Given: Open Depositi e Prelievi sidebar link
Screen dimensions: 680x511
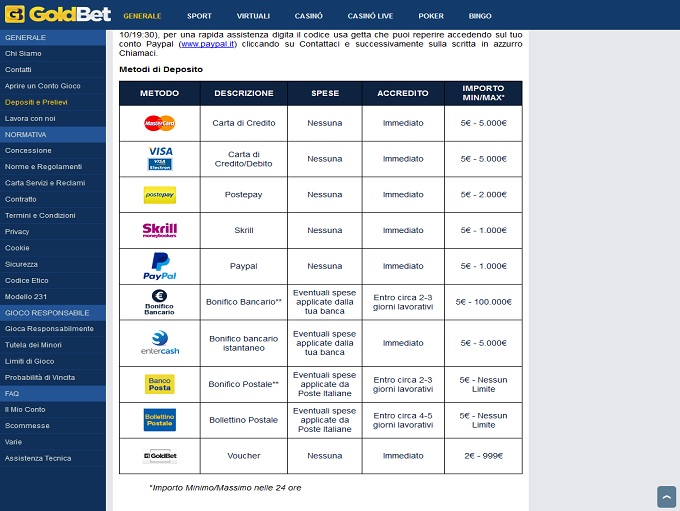Looking at the screenshot, I should tap(36, 102).
